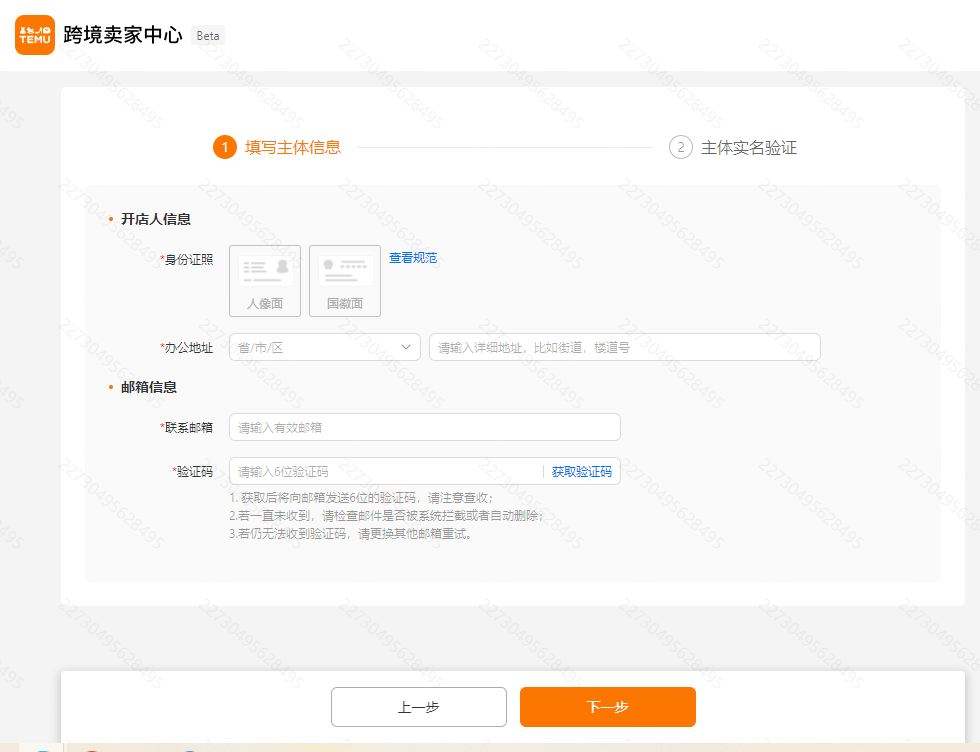This screenshot has height=752, width=980.
Task: Click the Beta badge beside the page title
Action: coord(207,35)
